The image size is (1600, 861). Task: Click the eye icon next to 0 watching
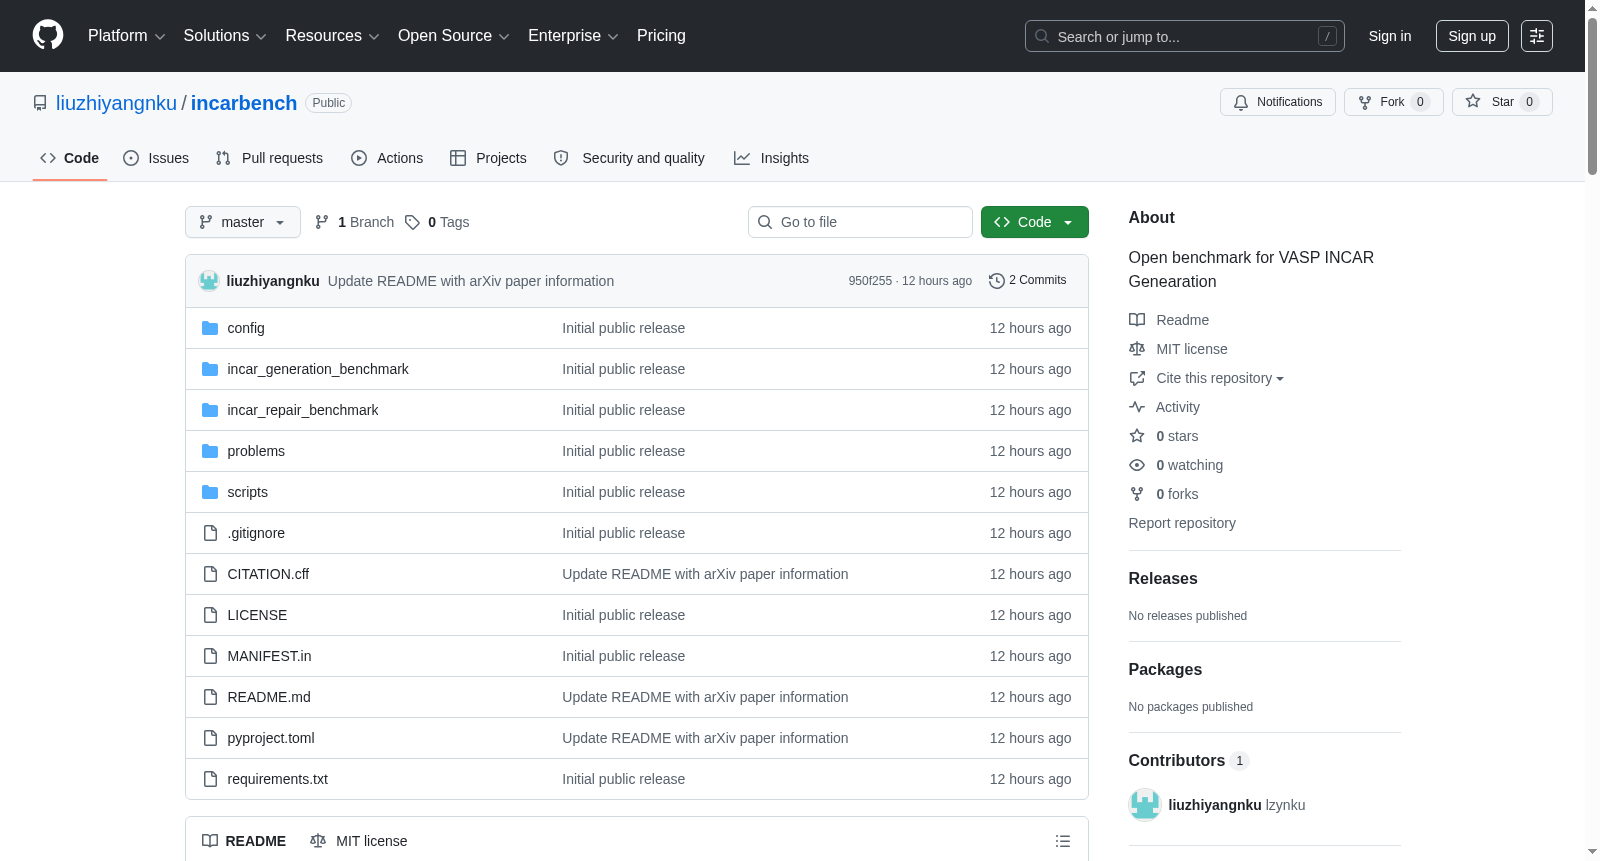click(x=1137, y=465)
